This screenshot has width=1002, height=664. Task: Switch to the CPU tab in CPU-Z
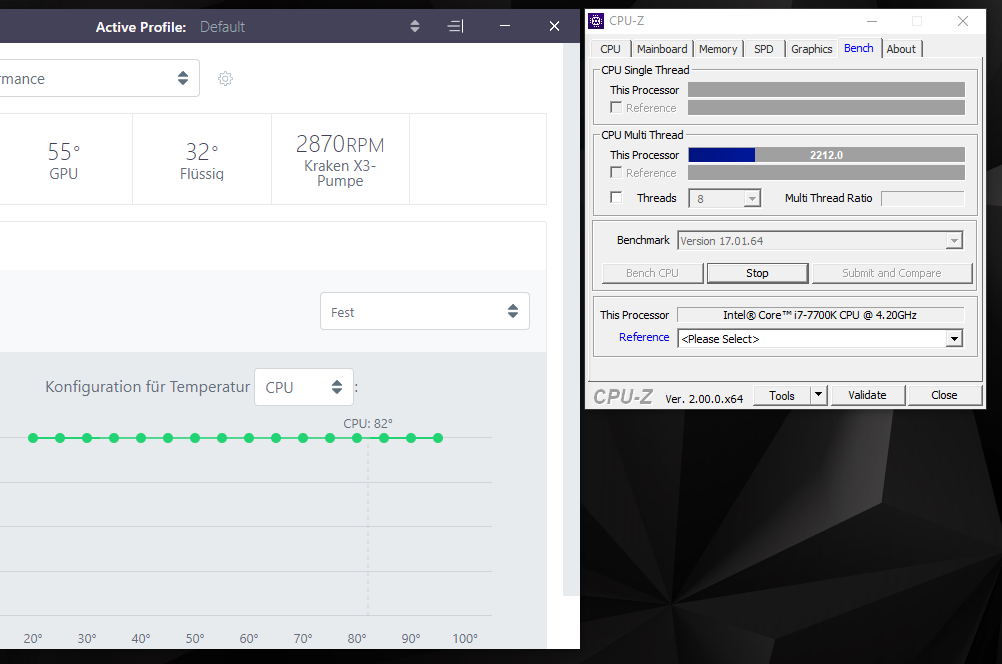(x=610, y=49)
